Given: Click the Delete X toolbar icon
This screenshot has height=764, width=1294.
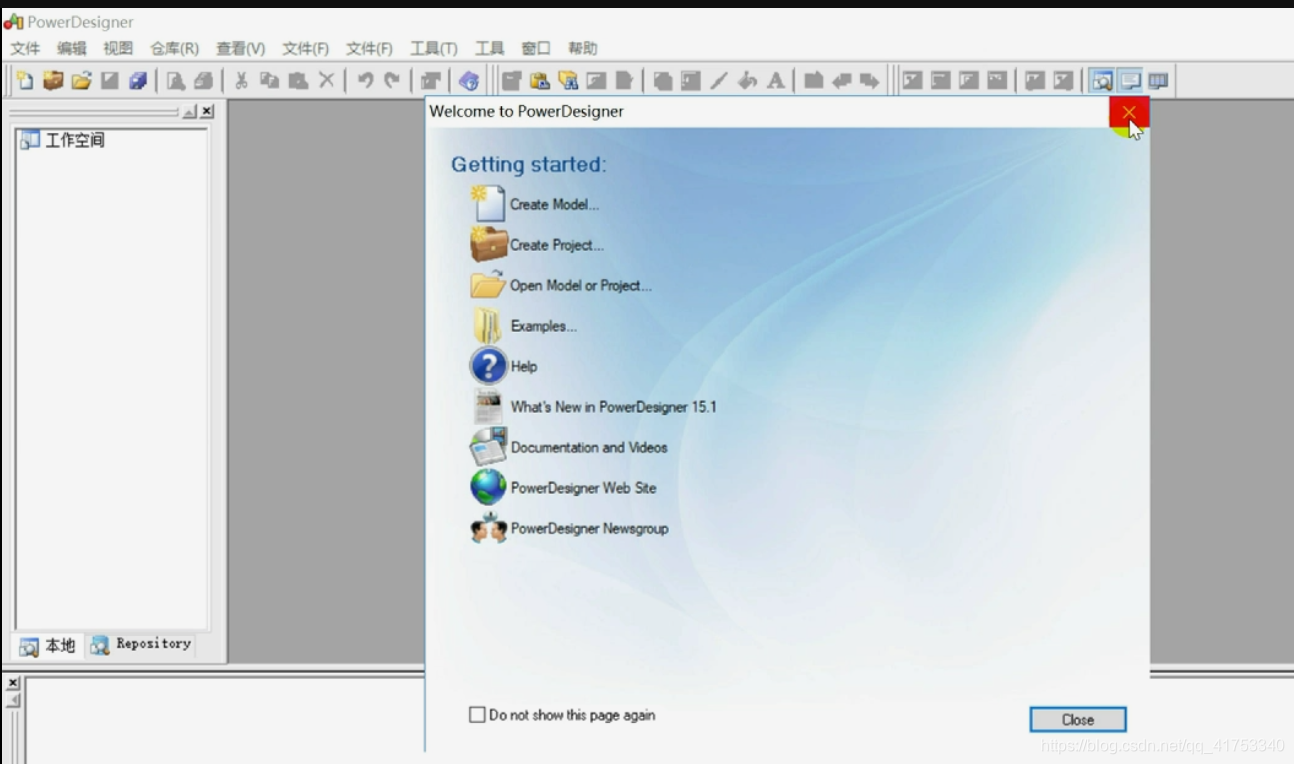Looking at the screenshot, I should tap(326, 81).
